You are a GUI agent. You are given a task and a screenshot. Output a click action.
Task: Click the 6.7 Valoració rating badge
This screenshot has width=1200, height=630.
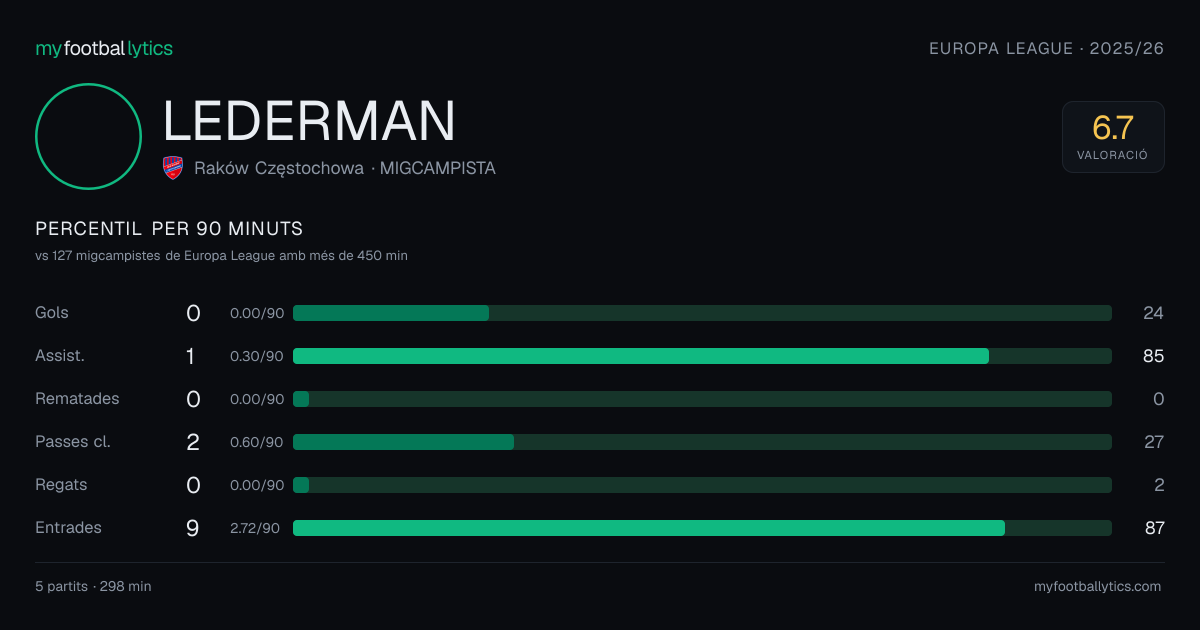pyautogui.click(x=1113, y=137)
